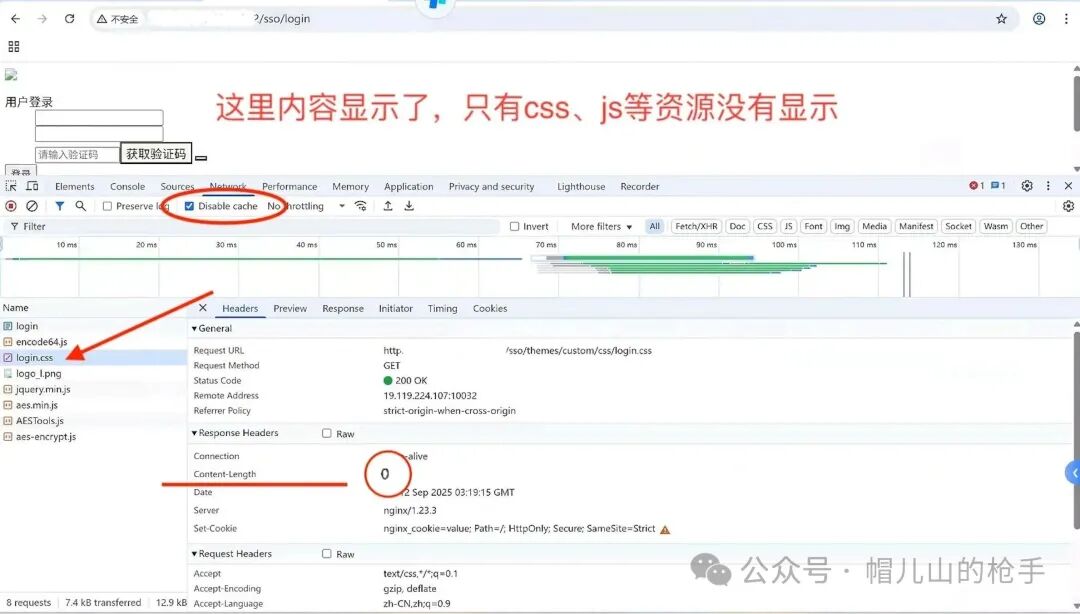This screenshot has height=614, width=1080.
Task: Go back with the browser back arrow
Action: (15, 19)
